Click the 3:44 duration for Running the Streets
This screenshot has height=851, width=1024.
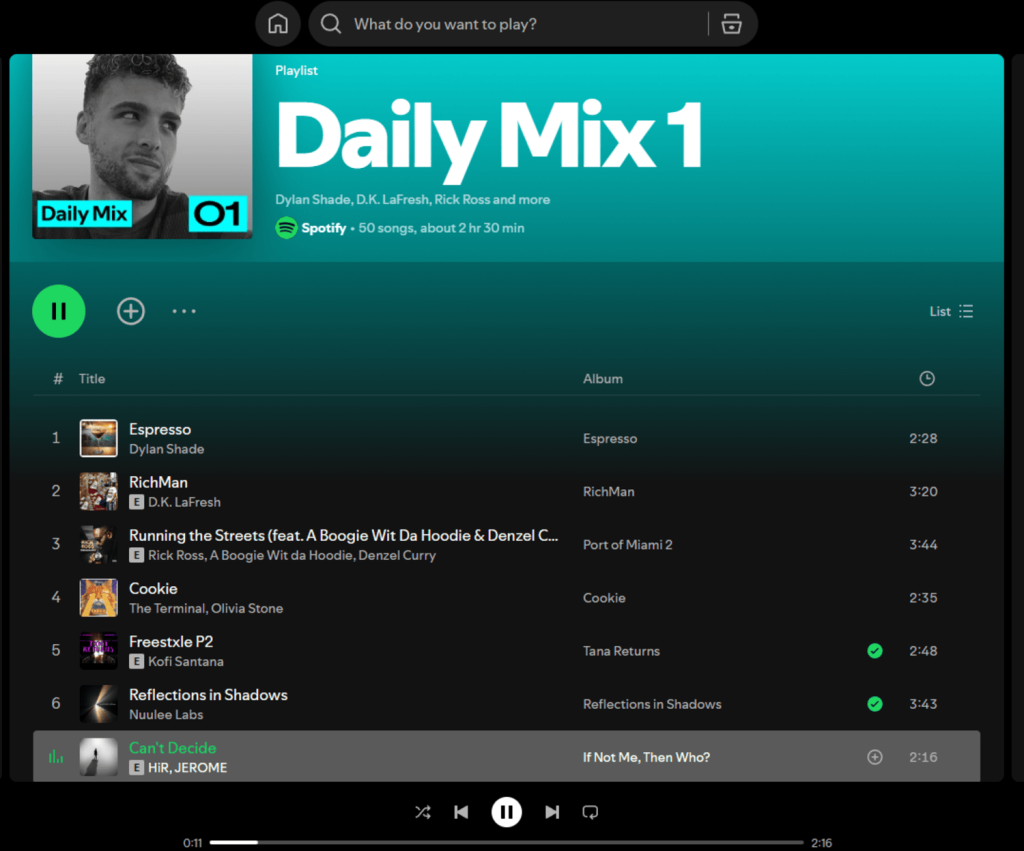pos(923,545)
